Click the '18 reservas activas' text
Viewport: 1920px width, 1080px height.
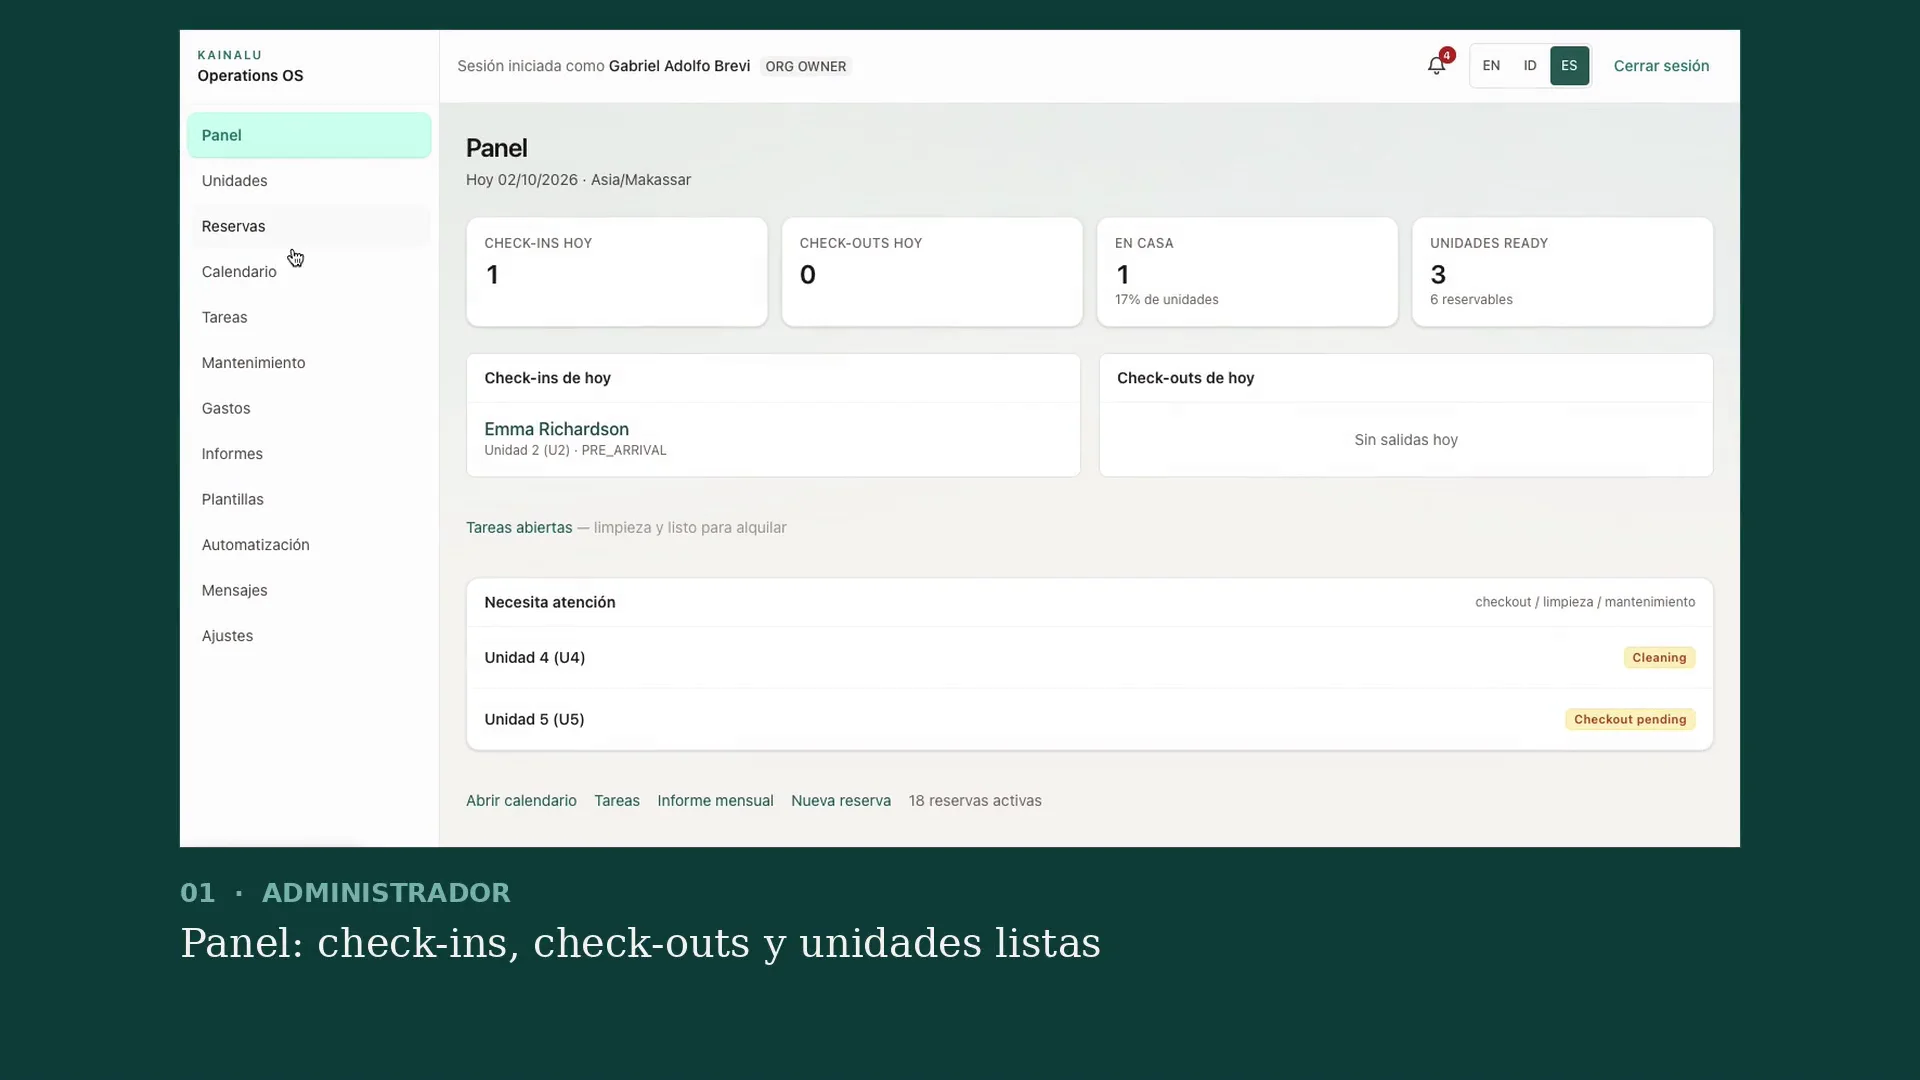(975, 801)
